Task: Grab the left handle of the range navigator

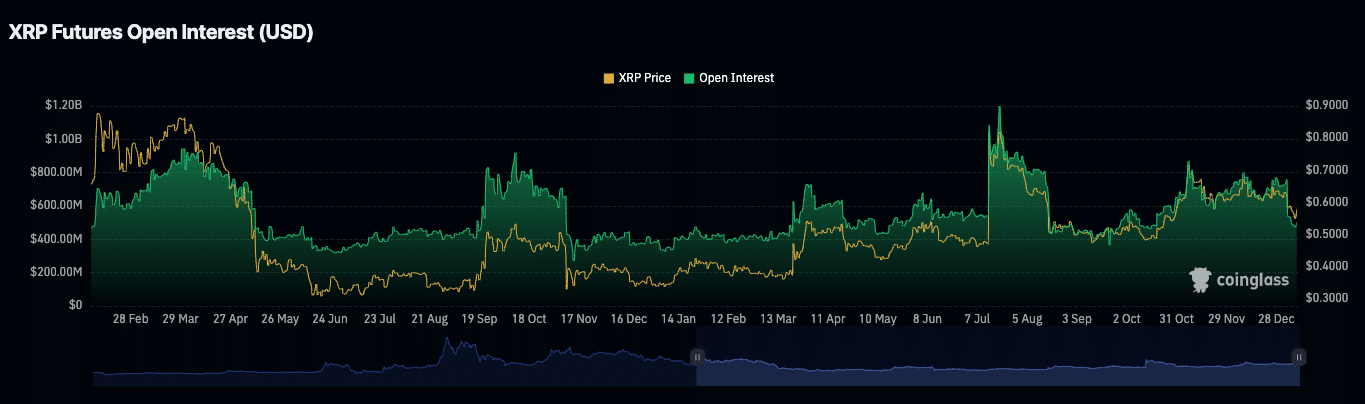Action: (x=697, y=356)
